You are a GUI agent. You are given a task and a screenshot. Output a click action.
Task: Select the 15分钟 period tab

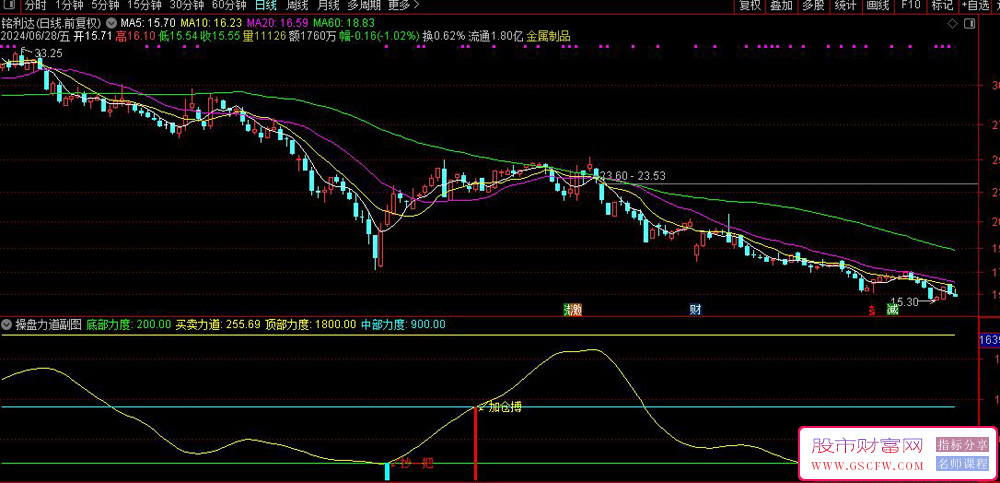tap(144, 6)
